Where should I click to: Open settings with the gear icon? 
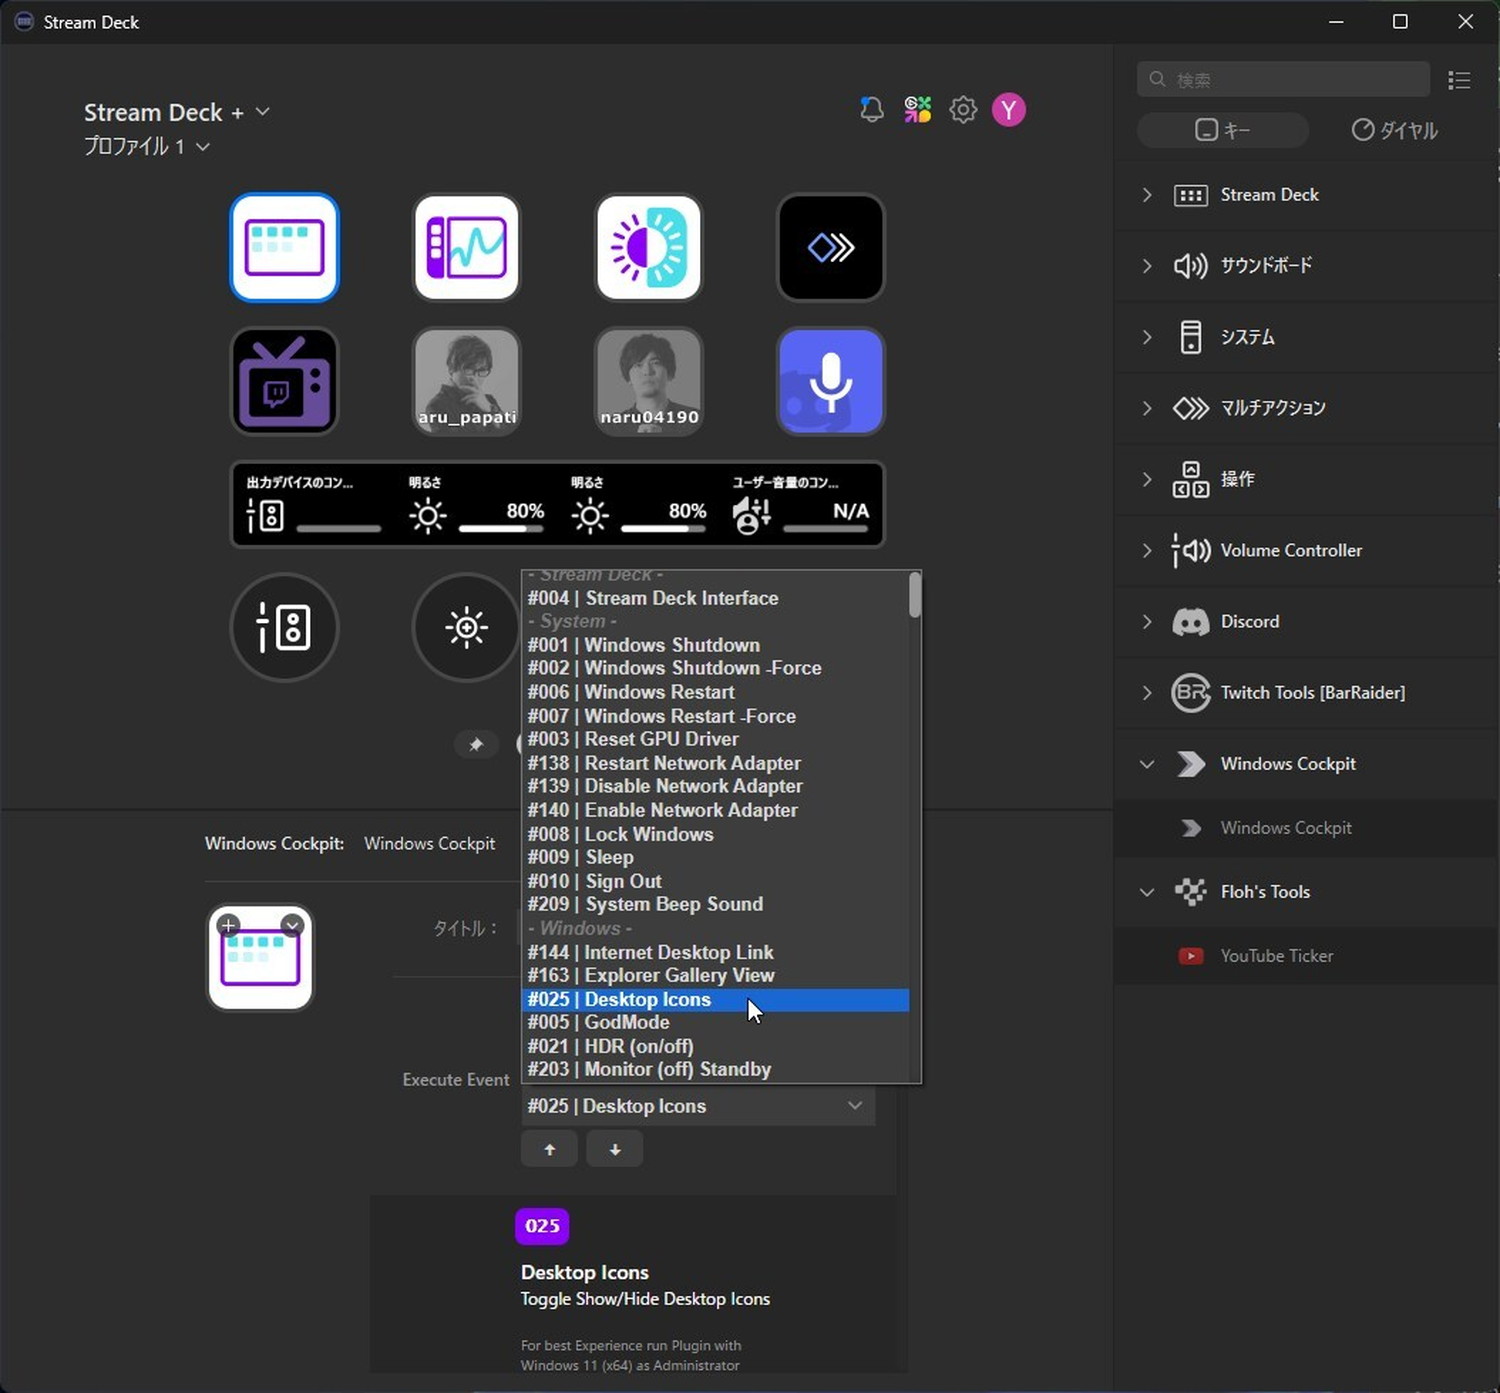(963, 109)
